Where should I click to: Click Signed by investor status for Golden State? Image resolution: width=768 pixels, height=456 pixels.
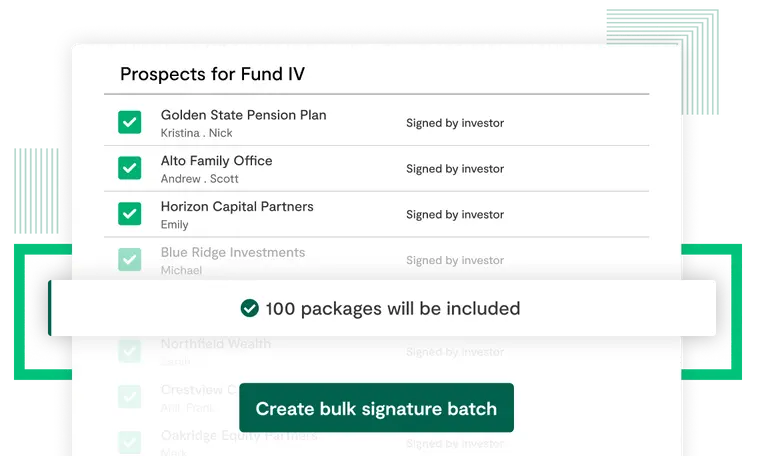coord(455,123)
